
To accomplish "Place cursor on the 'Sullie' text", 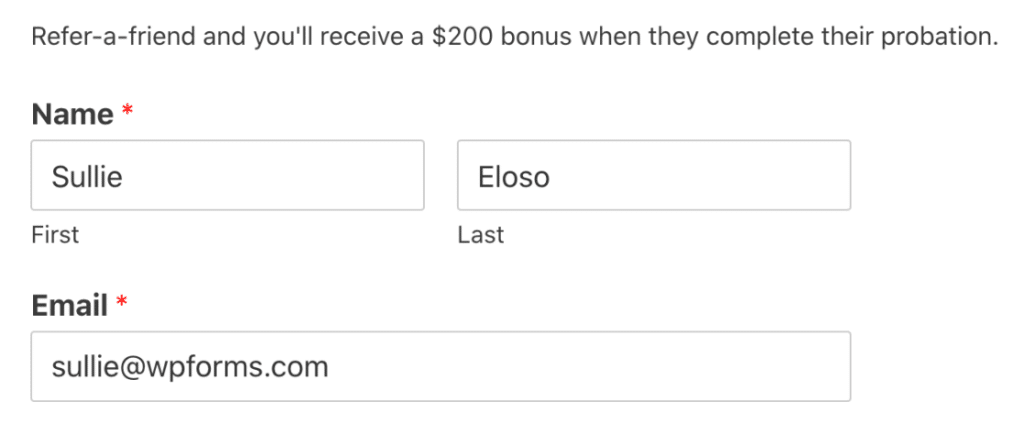I will [x=87, y=177].
